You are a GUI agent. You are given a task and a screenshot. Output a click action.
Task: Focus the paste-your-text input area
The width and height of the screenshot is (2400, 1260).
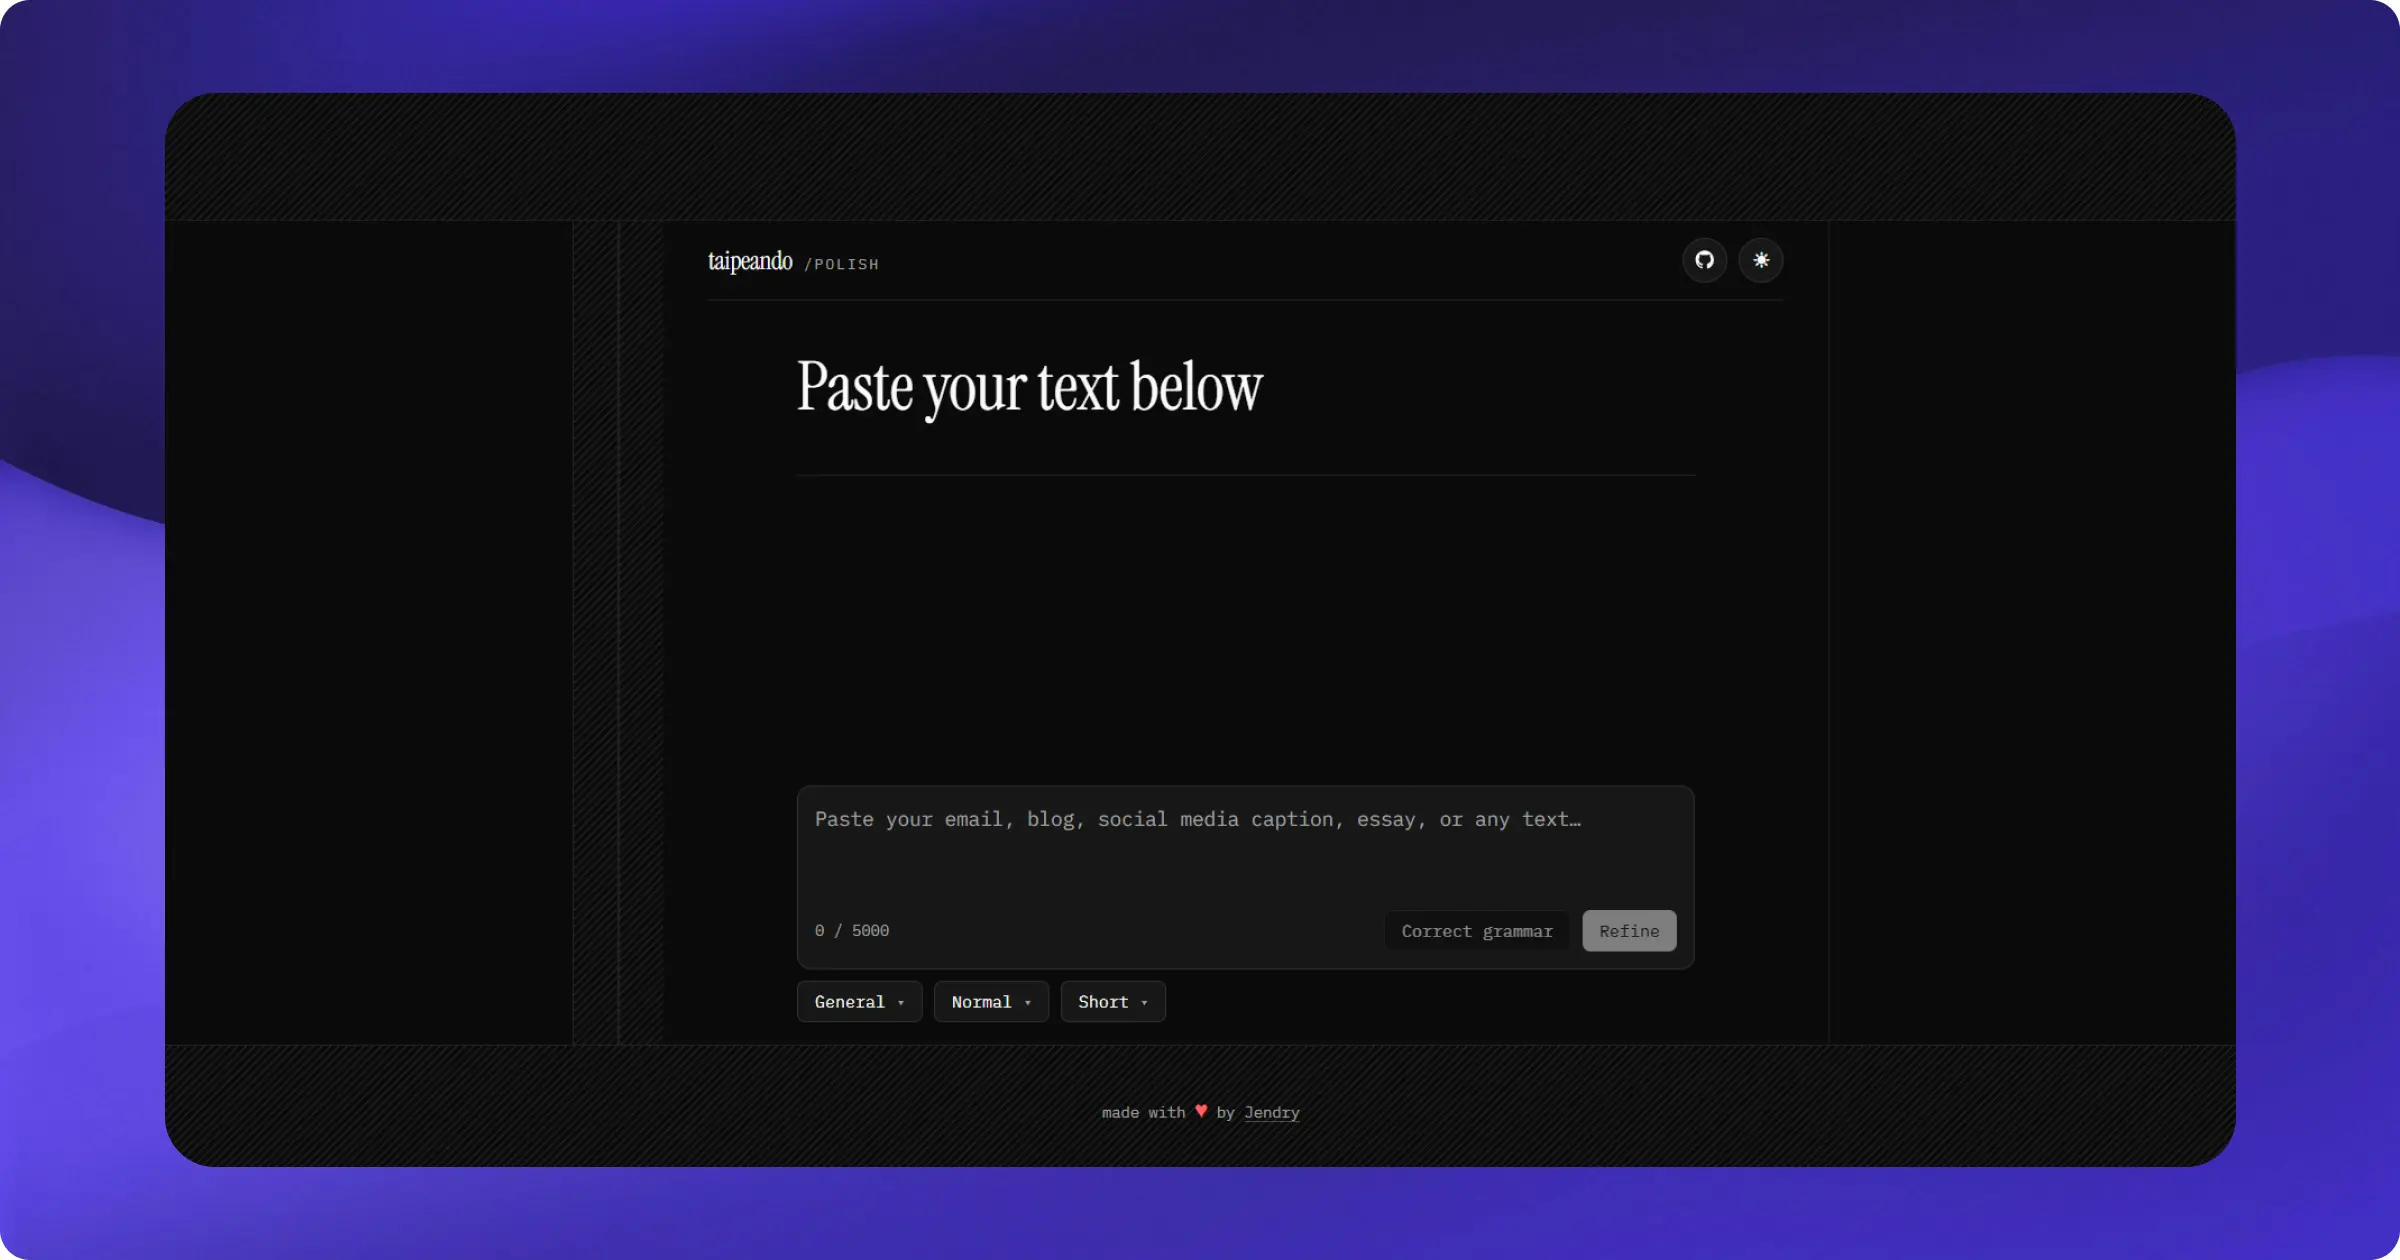[x=1245, y=845]
